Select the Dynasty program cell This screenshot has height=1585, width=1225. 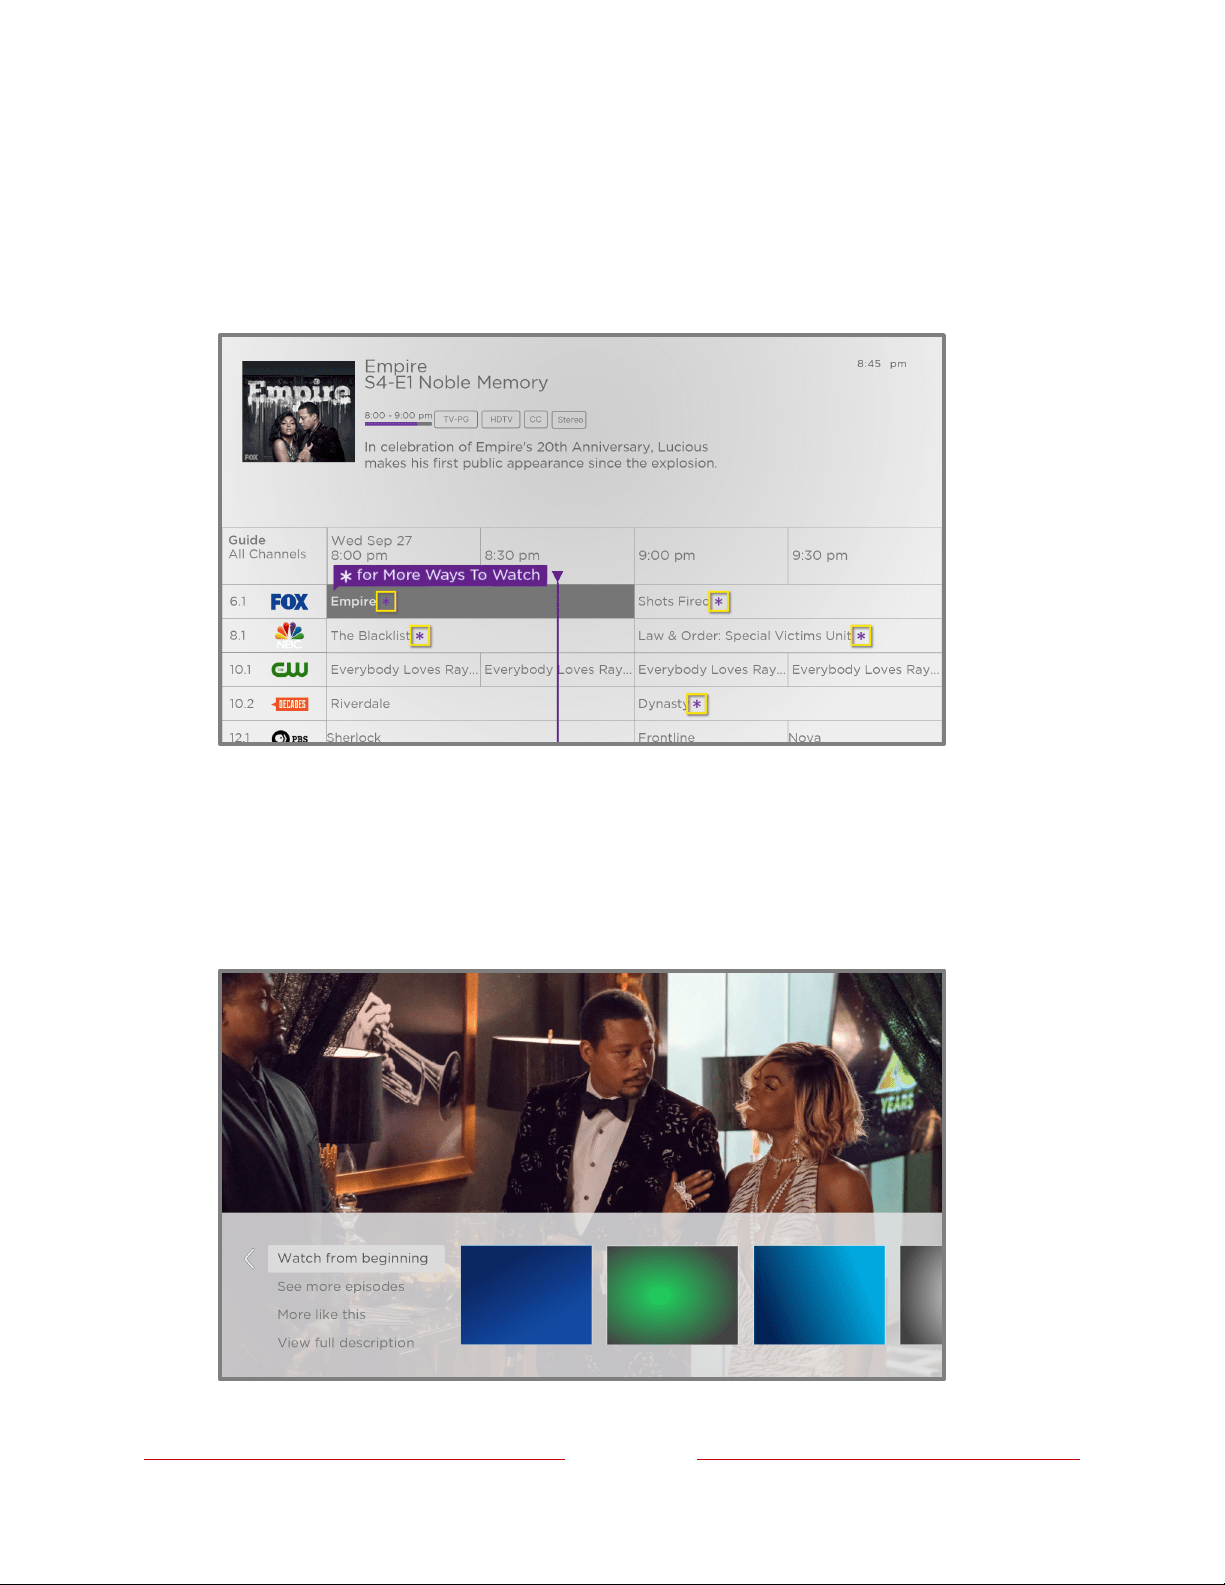(788, 704)
